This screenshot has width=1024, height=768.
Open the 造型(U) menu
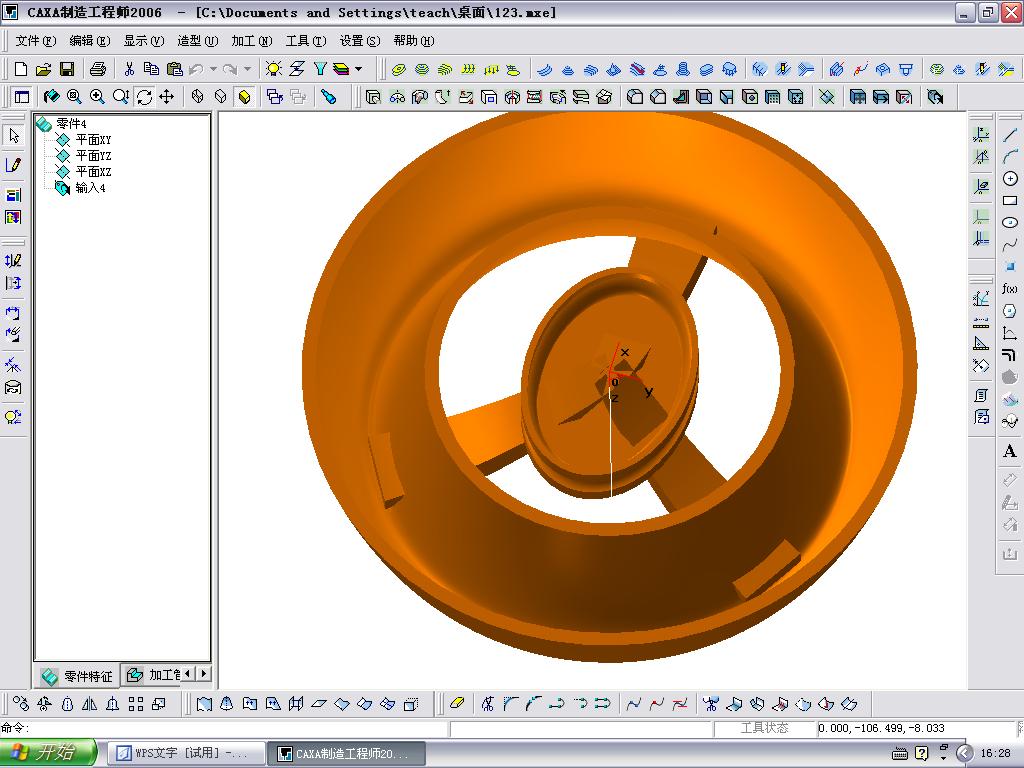tap(198, 40)
